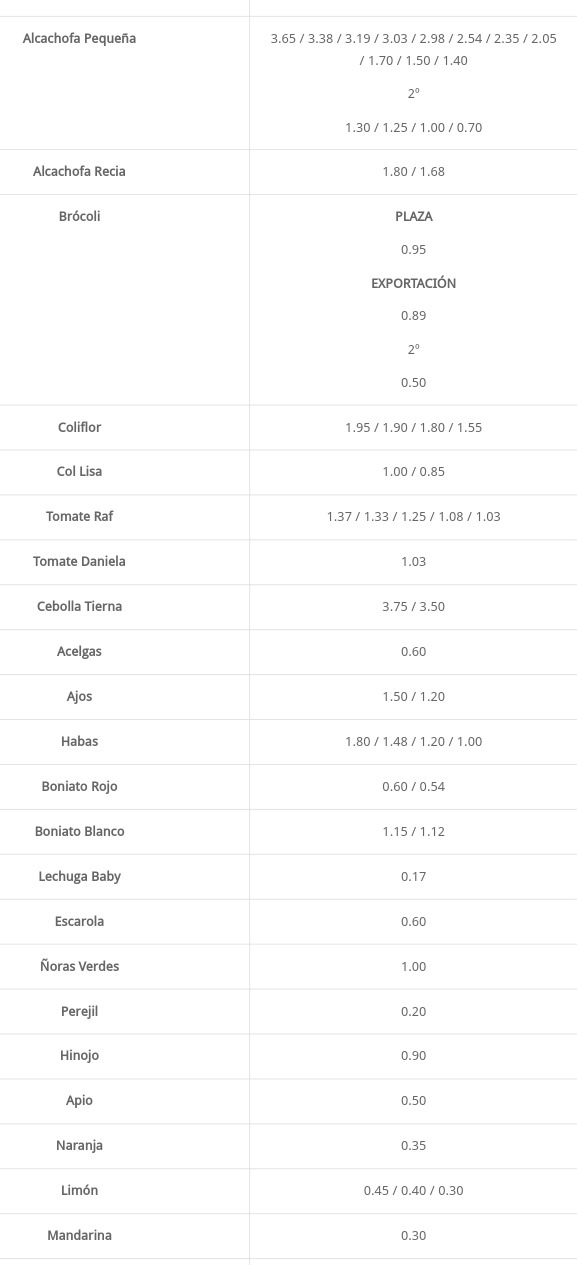Click the Tomate Daniela row label
Image resolution: width=577 pixels, height=1265 pixels.
pyautogui.click(x=79, y=561)
